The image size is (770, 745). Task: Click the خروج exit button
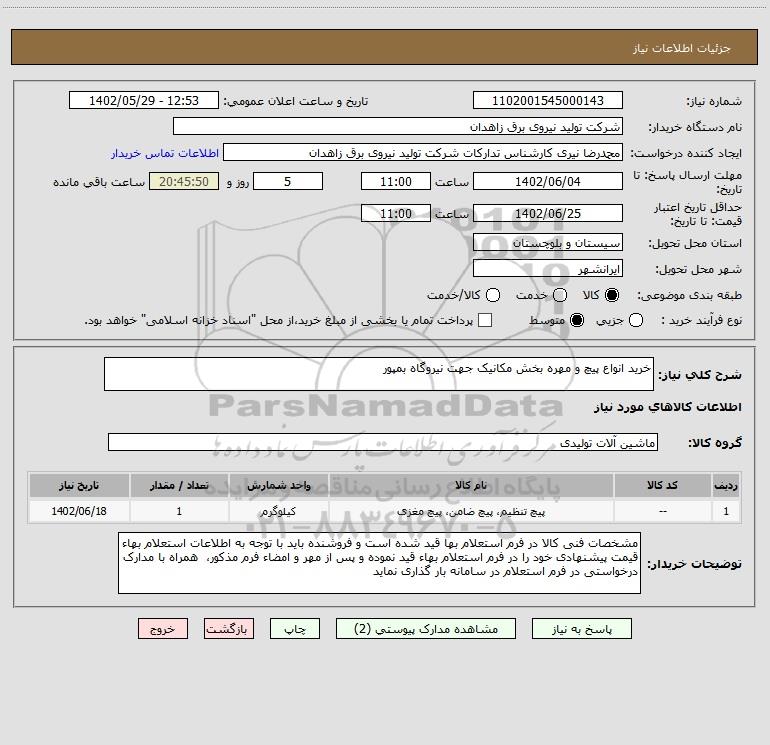tap(163, 629)
